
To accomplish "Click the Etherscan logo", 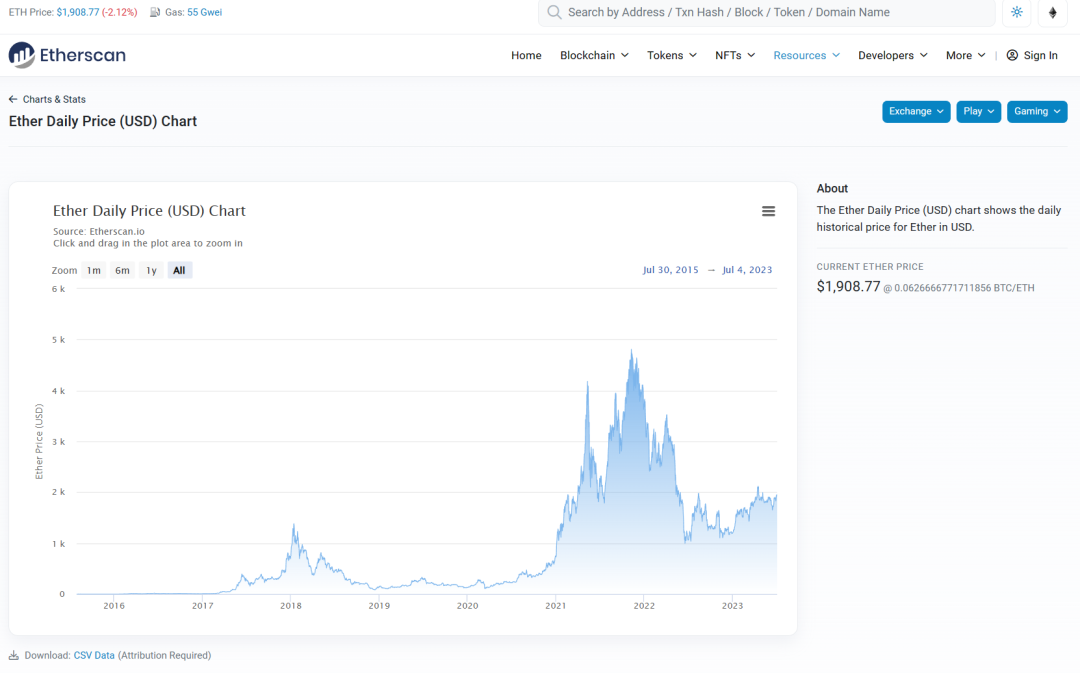I will [x=66, y=55].
